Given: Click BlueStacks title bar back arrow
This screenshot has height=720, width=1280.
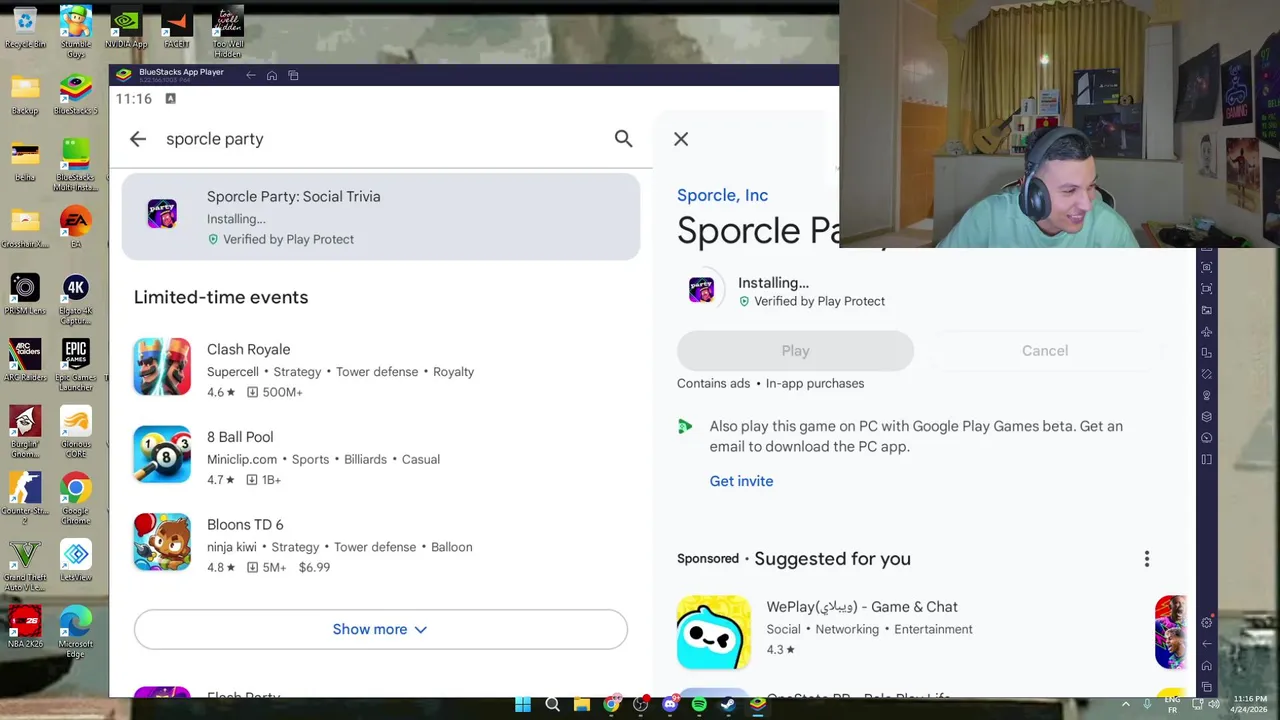Looking at the screenshot, I should 250,75.
